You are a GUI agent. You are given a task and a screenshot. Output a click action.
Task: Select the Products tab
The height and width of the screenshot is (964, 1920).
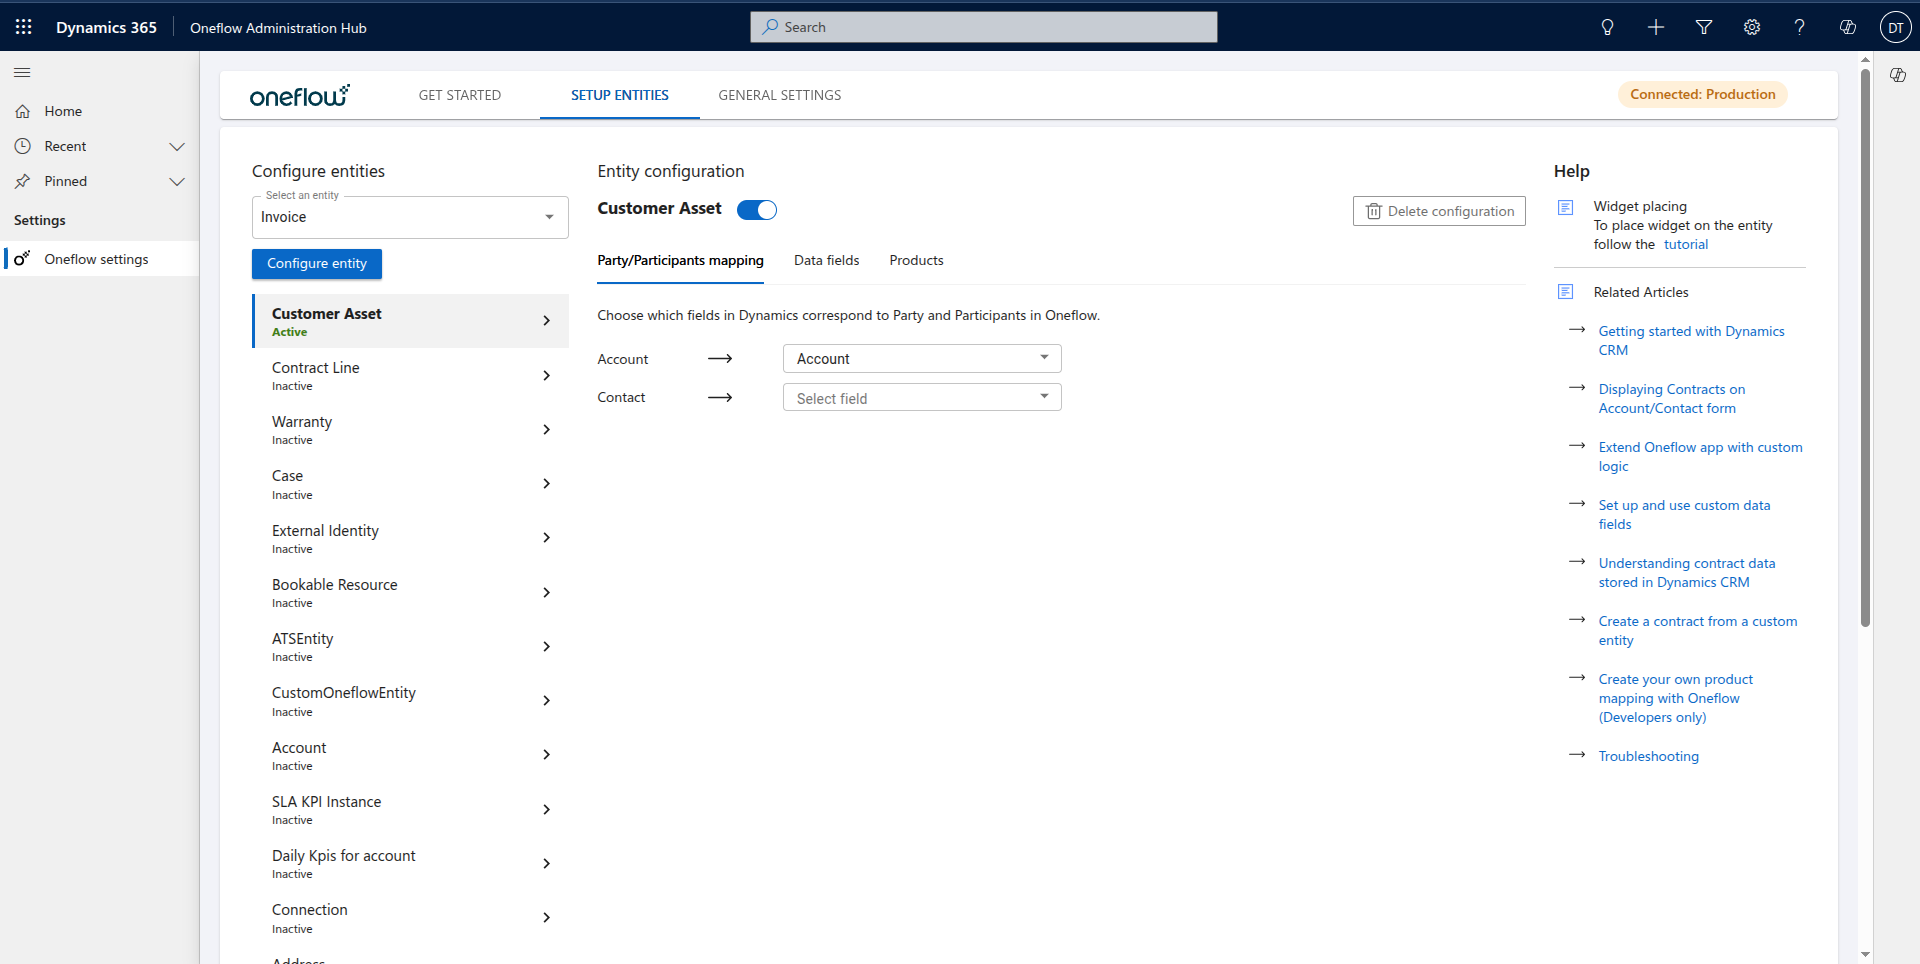point(917,260)
